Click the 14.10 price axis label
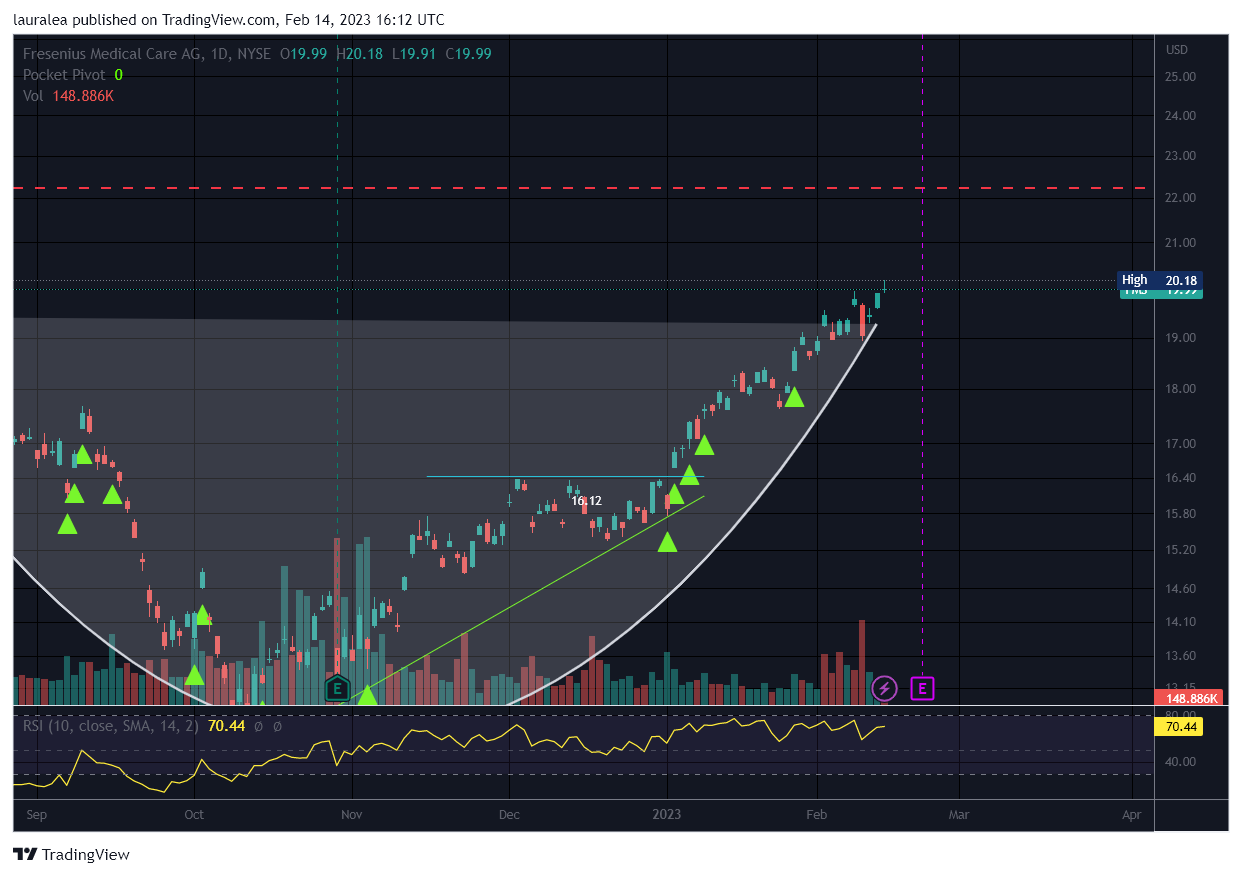 pyautogui.click(x=1180, y=622)
